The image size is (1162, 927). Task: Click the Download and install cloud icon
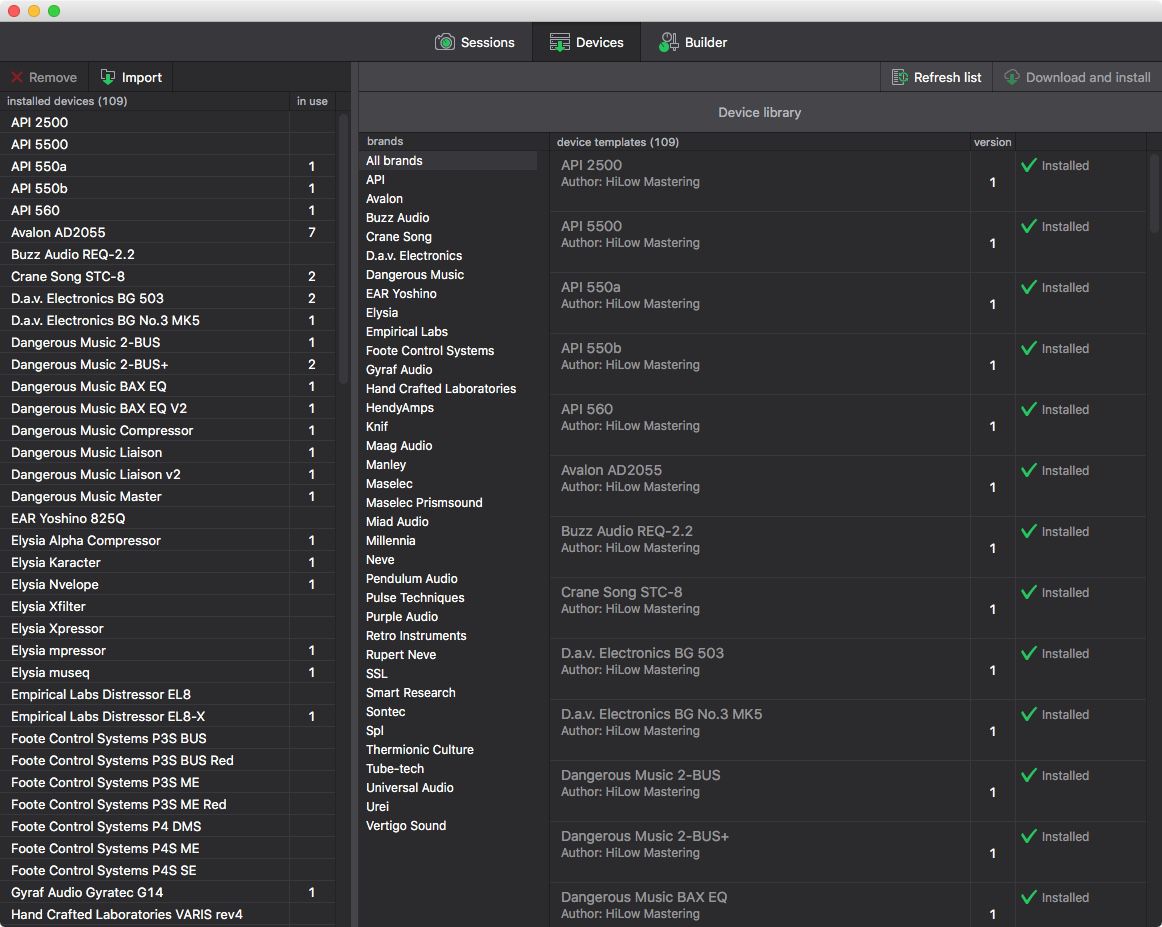click(1012, 77)
